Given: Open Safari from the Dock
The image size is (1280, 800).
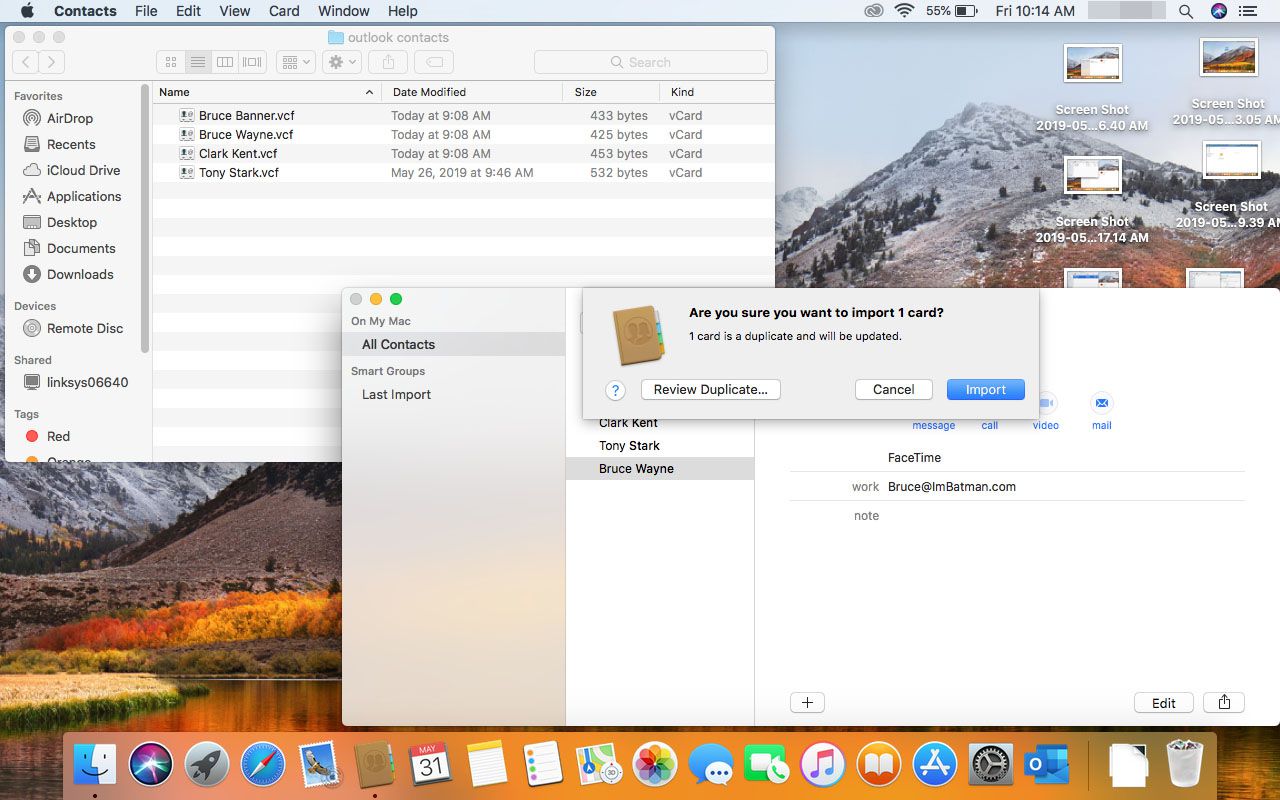Looking at the screenshot, I should 263,765.
